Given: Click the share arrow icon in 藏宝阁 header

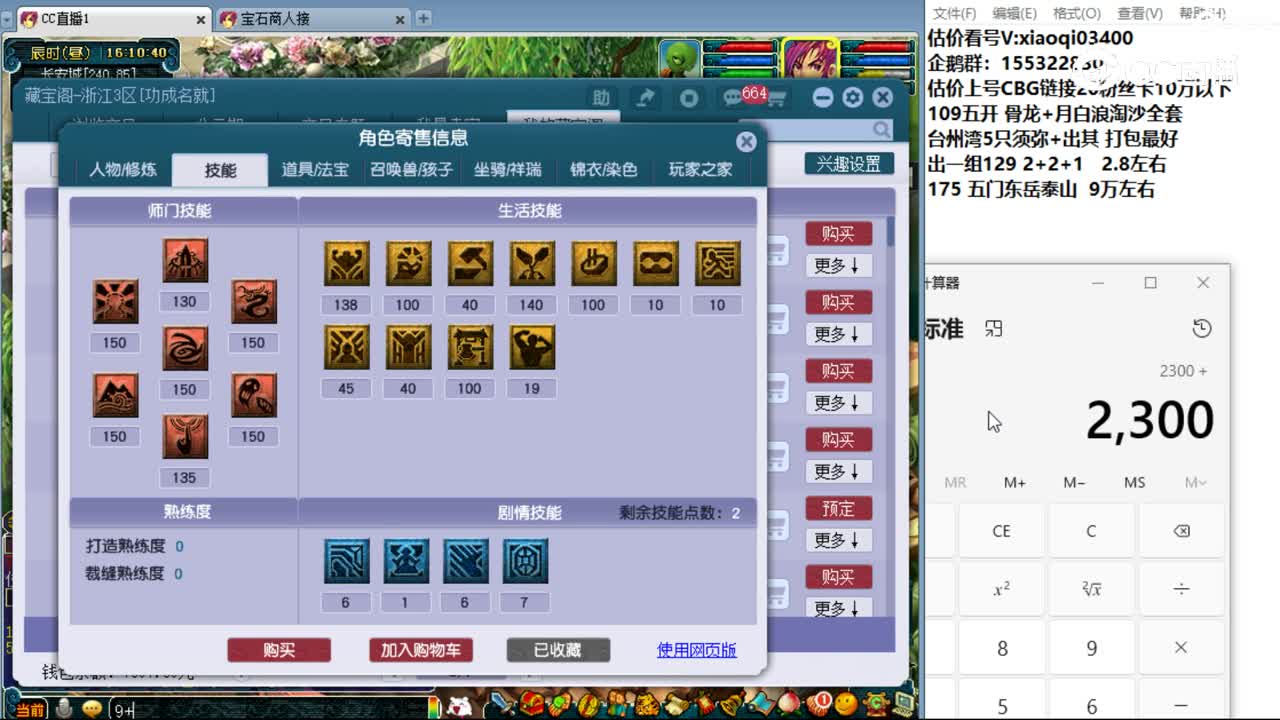Looking at the screenshot, I should pyautogui.click(x=646, y=97).
